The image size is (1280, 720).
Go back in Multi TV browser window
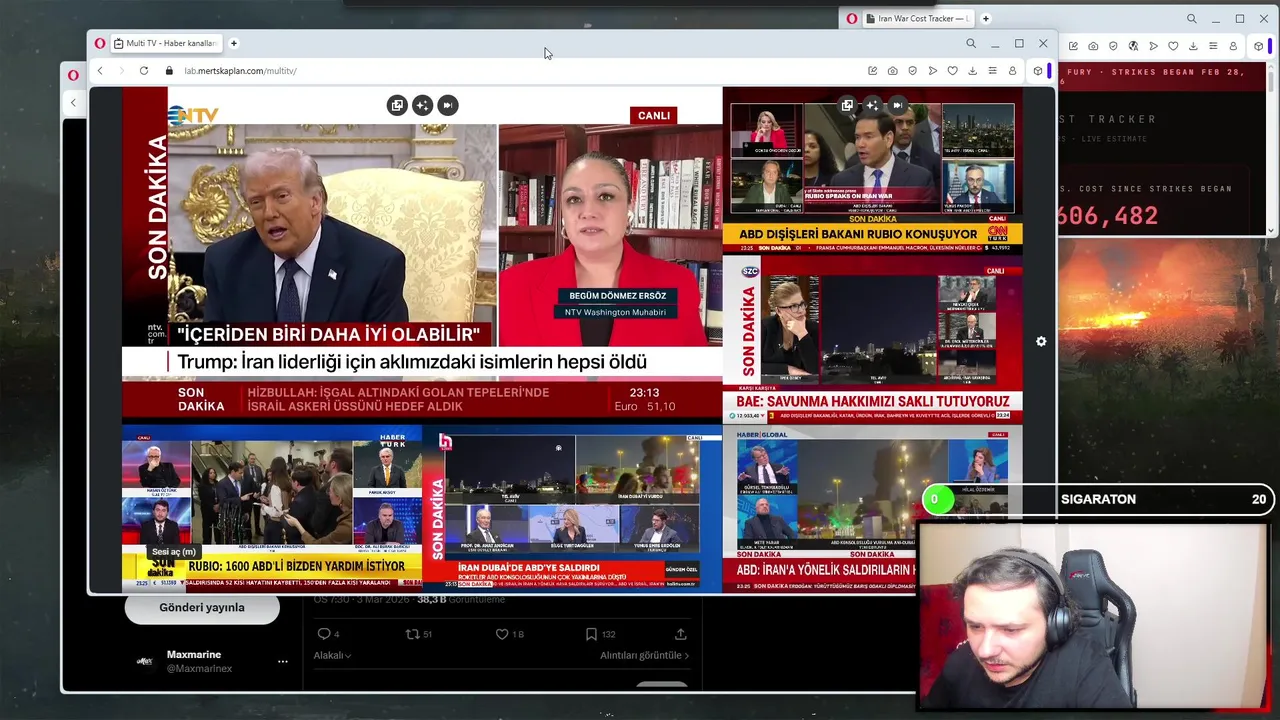pos(100,71)
